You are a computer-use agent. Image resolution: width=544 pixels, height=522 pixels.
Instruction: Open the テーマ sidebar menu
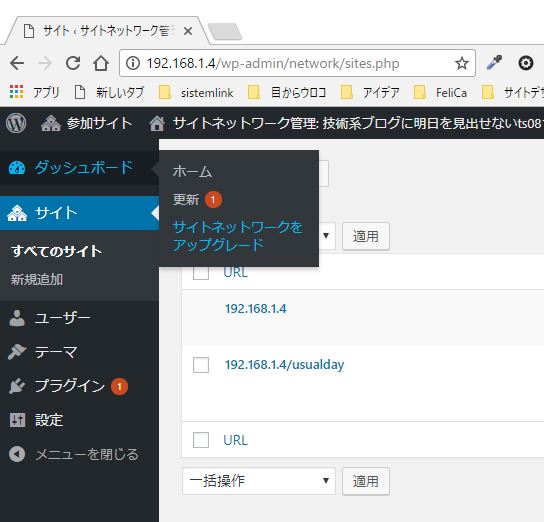(79, 352)
